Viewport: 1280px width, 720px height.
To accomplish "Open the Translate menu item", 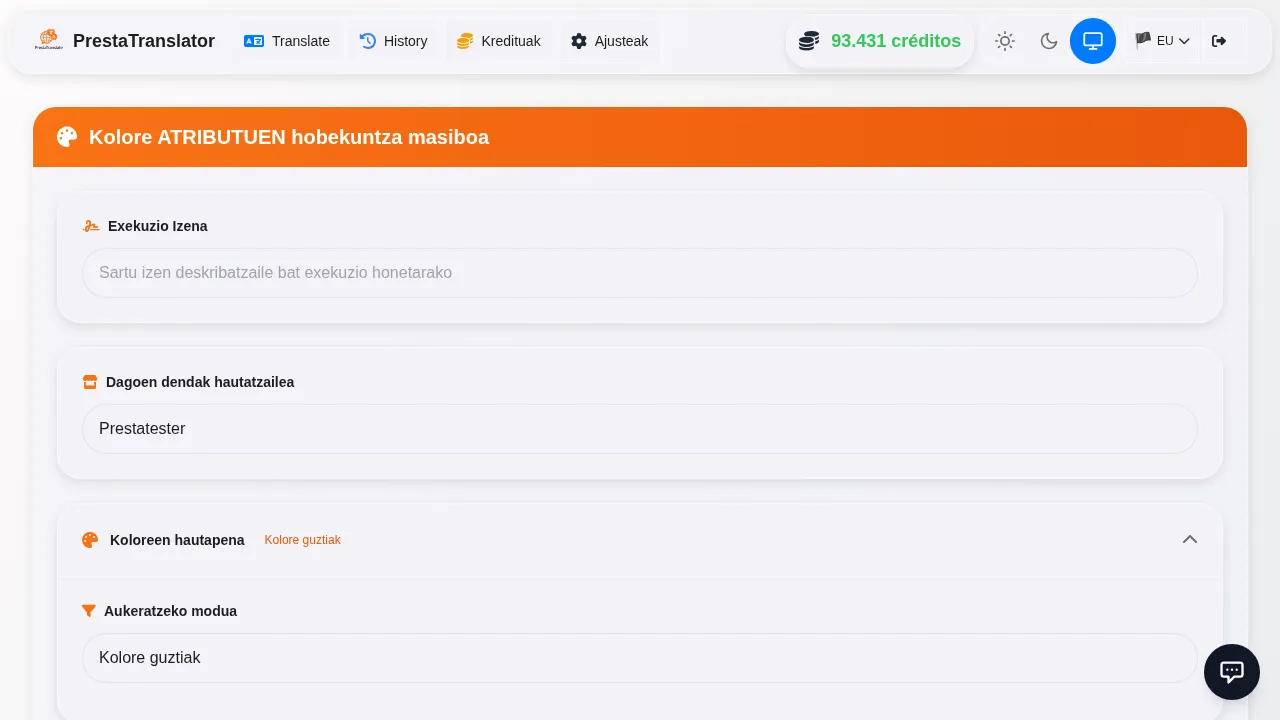I will click(287, 41).
